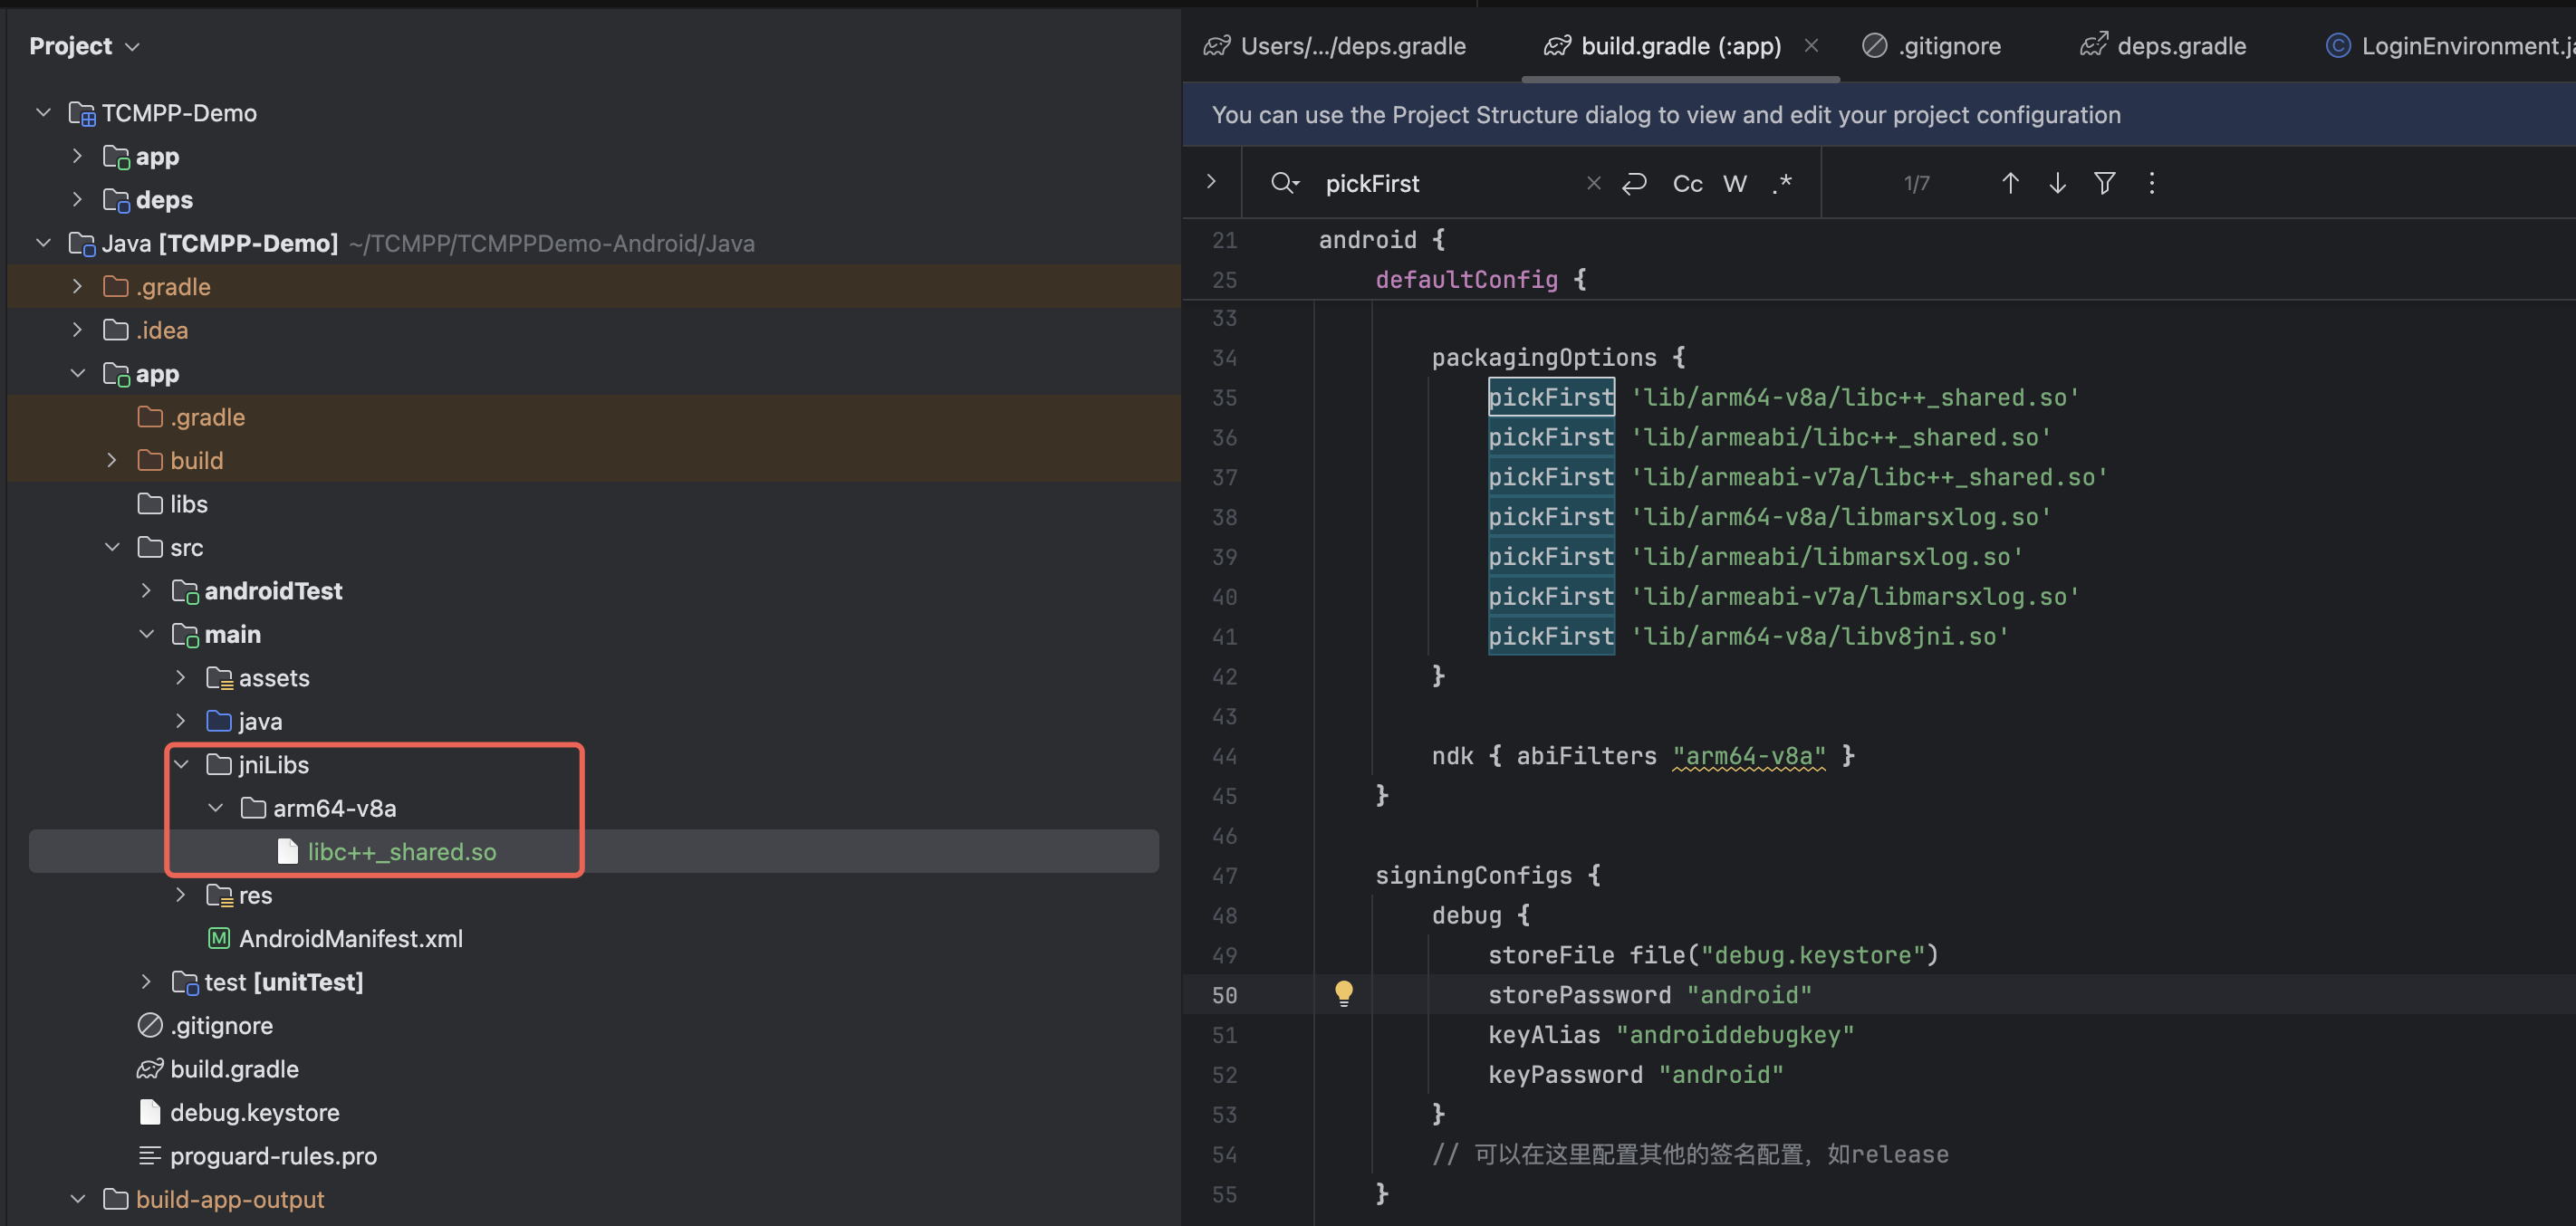Collapse the jniLibs folder
Viewport: 2576px width, 1226px height.
[x=181, y=765]
